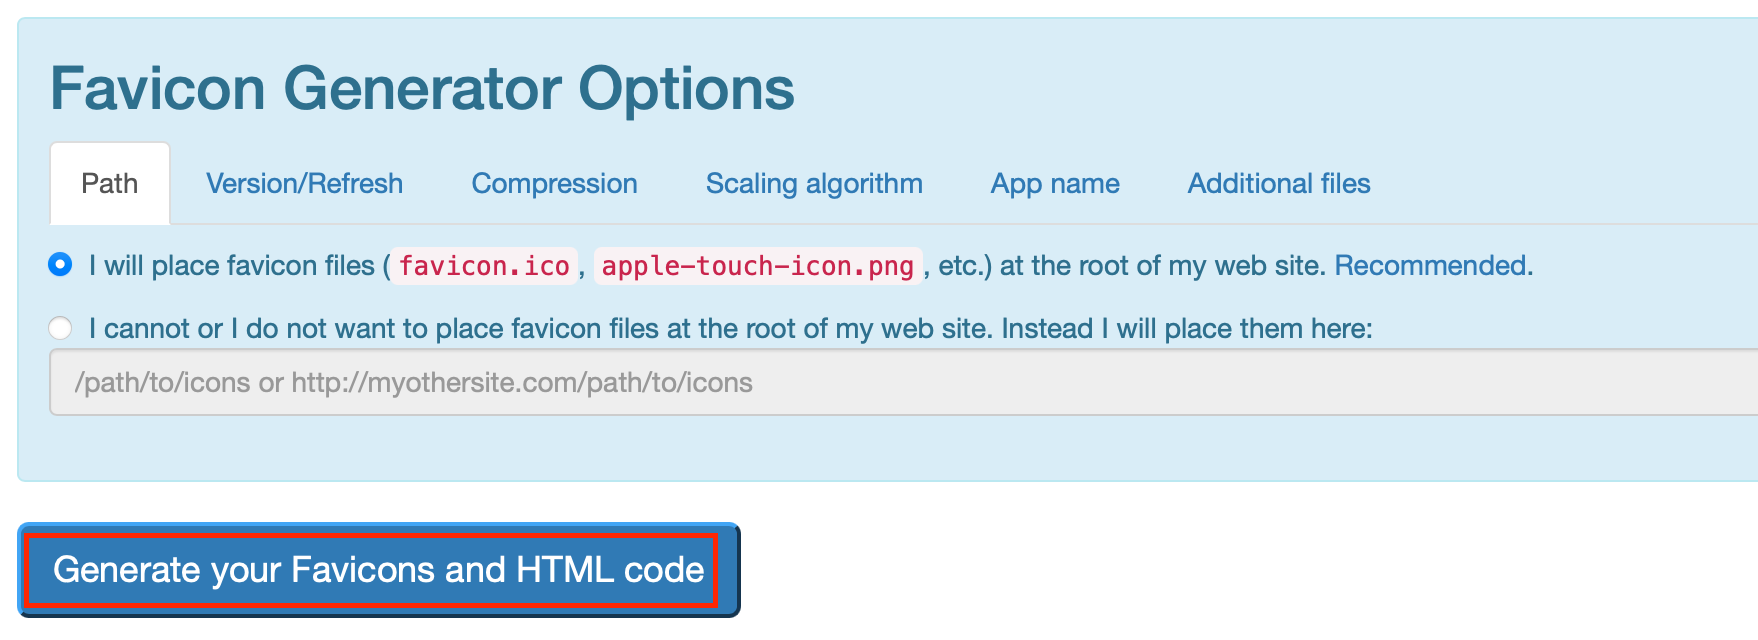Click 'Instead I will place them here' text
This screenshot has height=640, width=1758.
coord(1187,329)
